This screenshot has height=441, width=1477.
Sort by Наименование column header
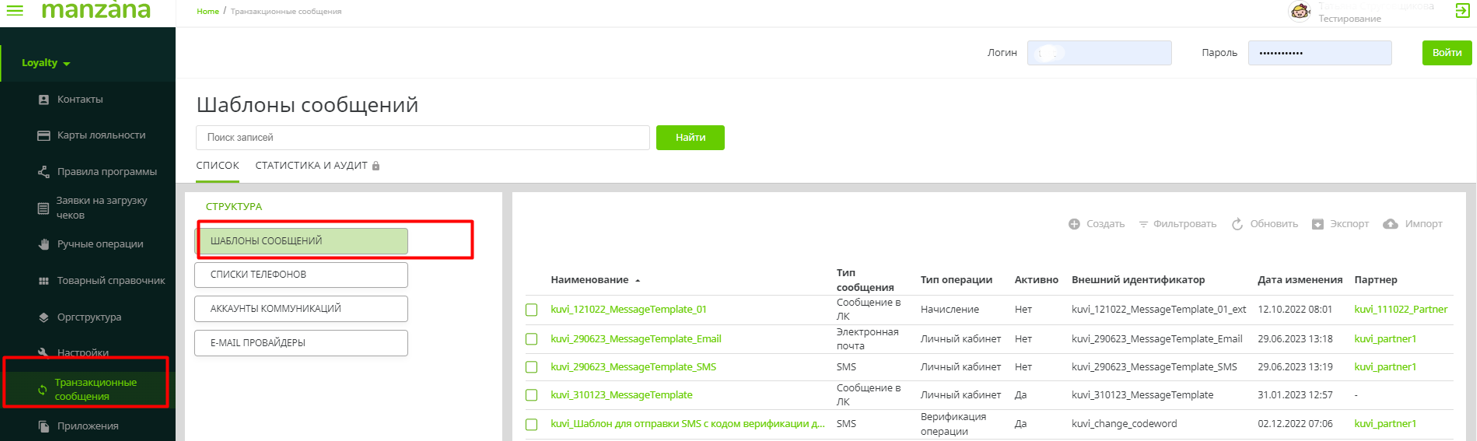[x=589, y=280]
